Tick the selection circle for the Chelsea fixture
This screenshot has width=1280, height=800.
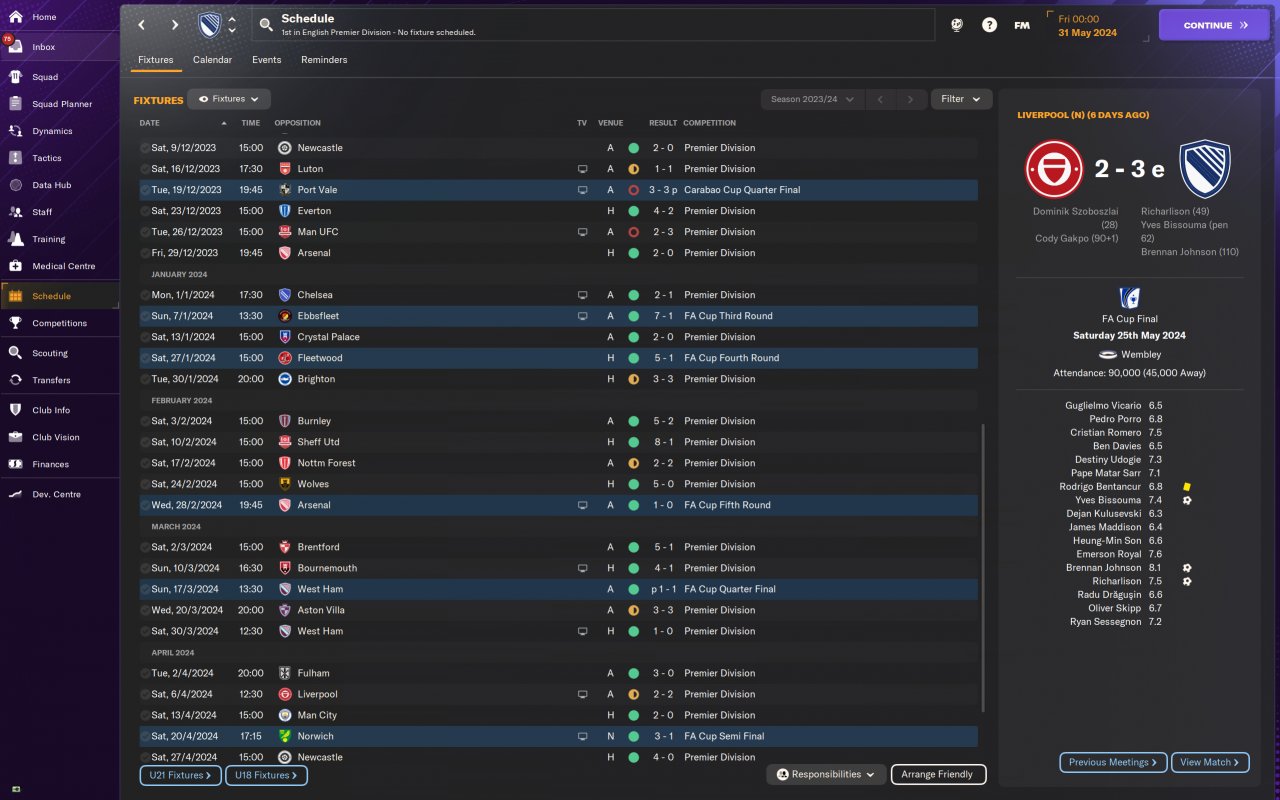click(144, 295)
